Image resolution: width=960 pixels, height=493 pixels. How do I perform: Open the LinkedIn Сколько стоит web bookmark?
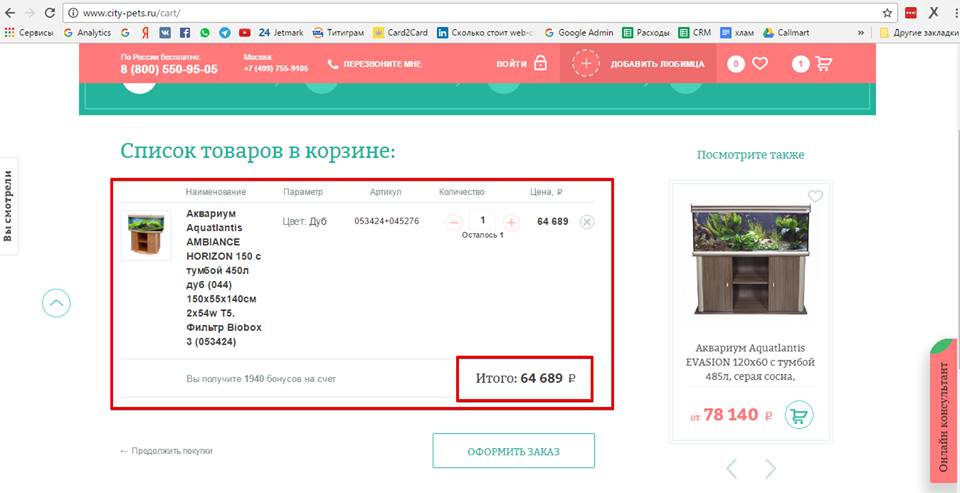pos(486,32)
